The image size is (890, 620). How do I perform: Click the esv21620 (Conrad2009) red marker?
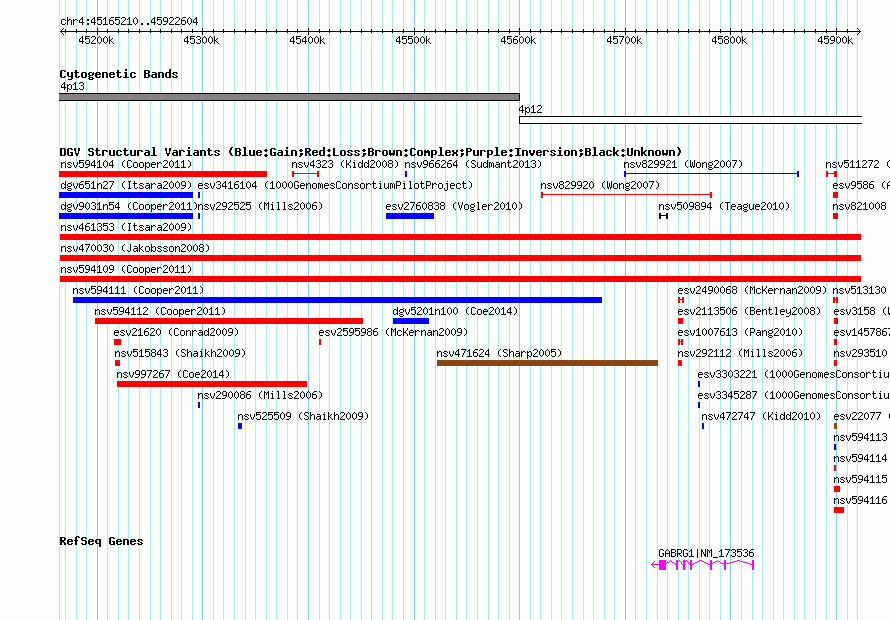click(117, 342)
